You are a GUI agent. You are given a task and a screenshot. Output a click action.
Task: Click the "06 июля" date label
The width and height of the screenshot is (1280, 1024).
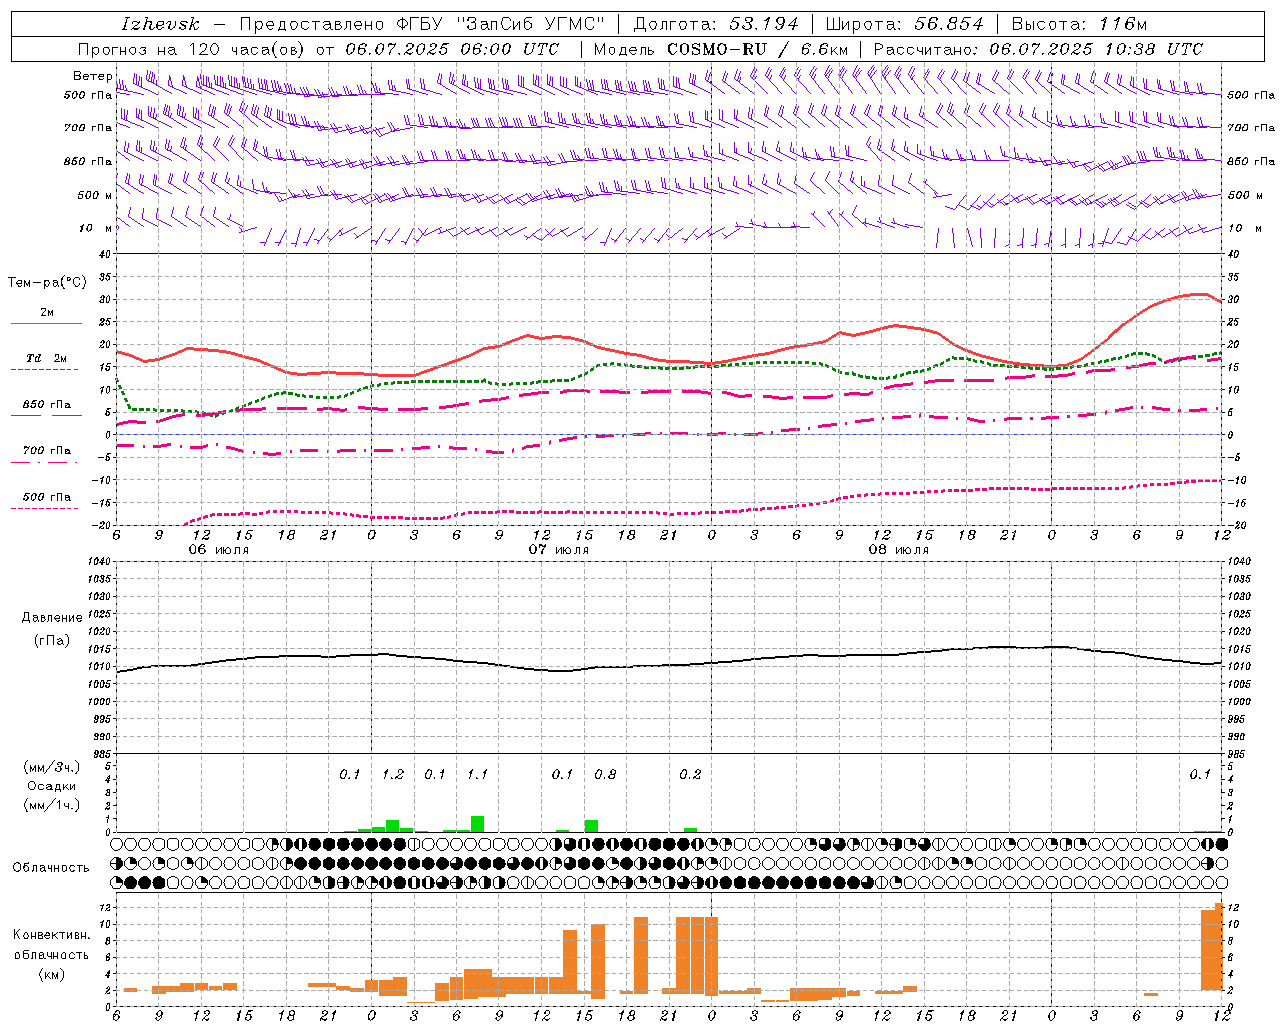click(x=219, y=550)
